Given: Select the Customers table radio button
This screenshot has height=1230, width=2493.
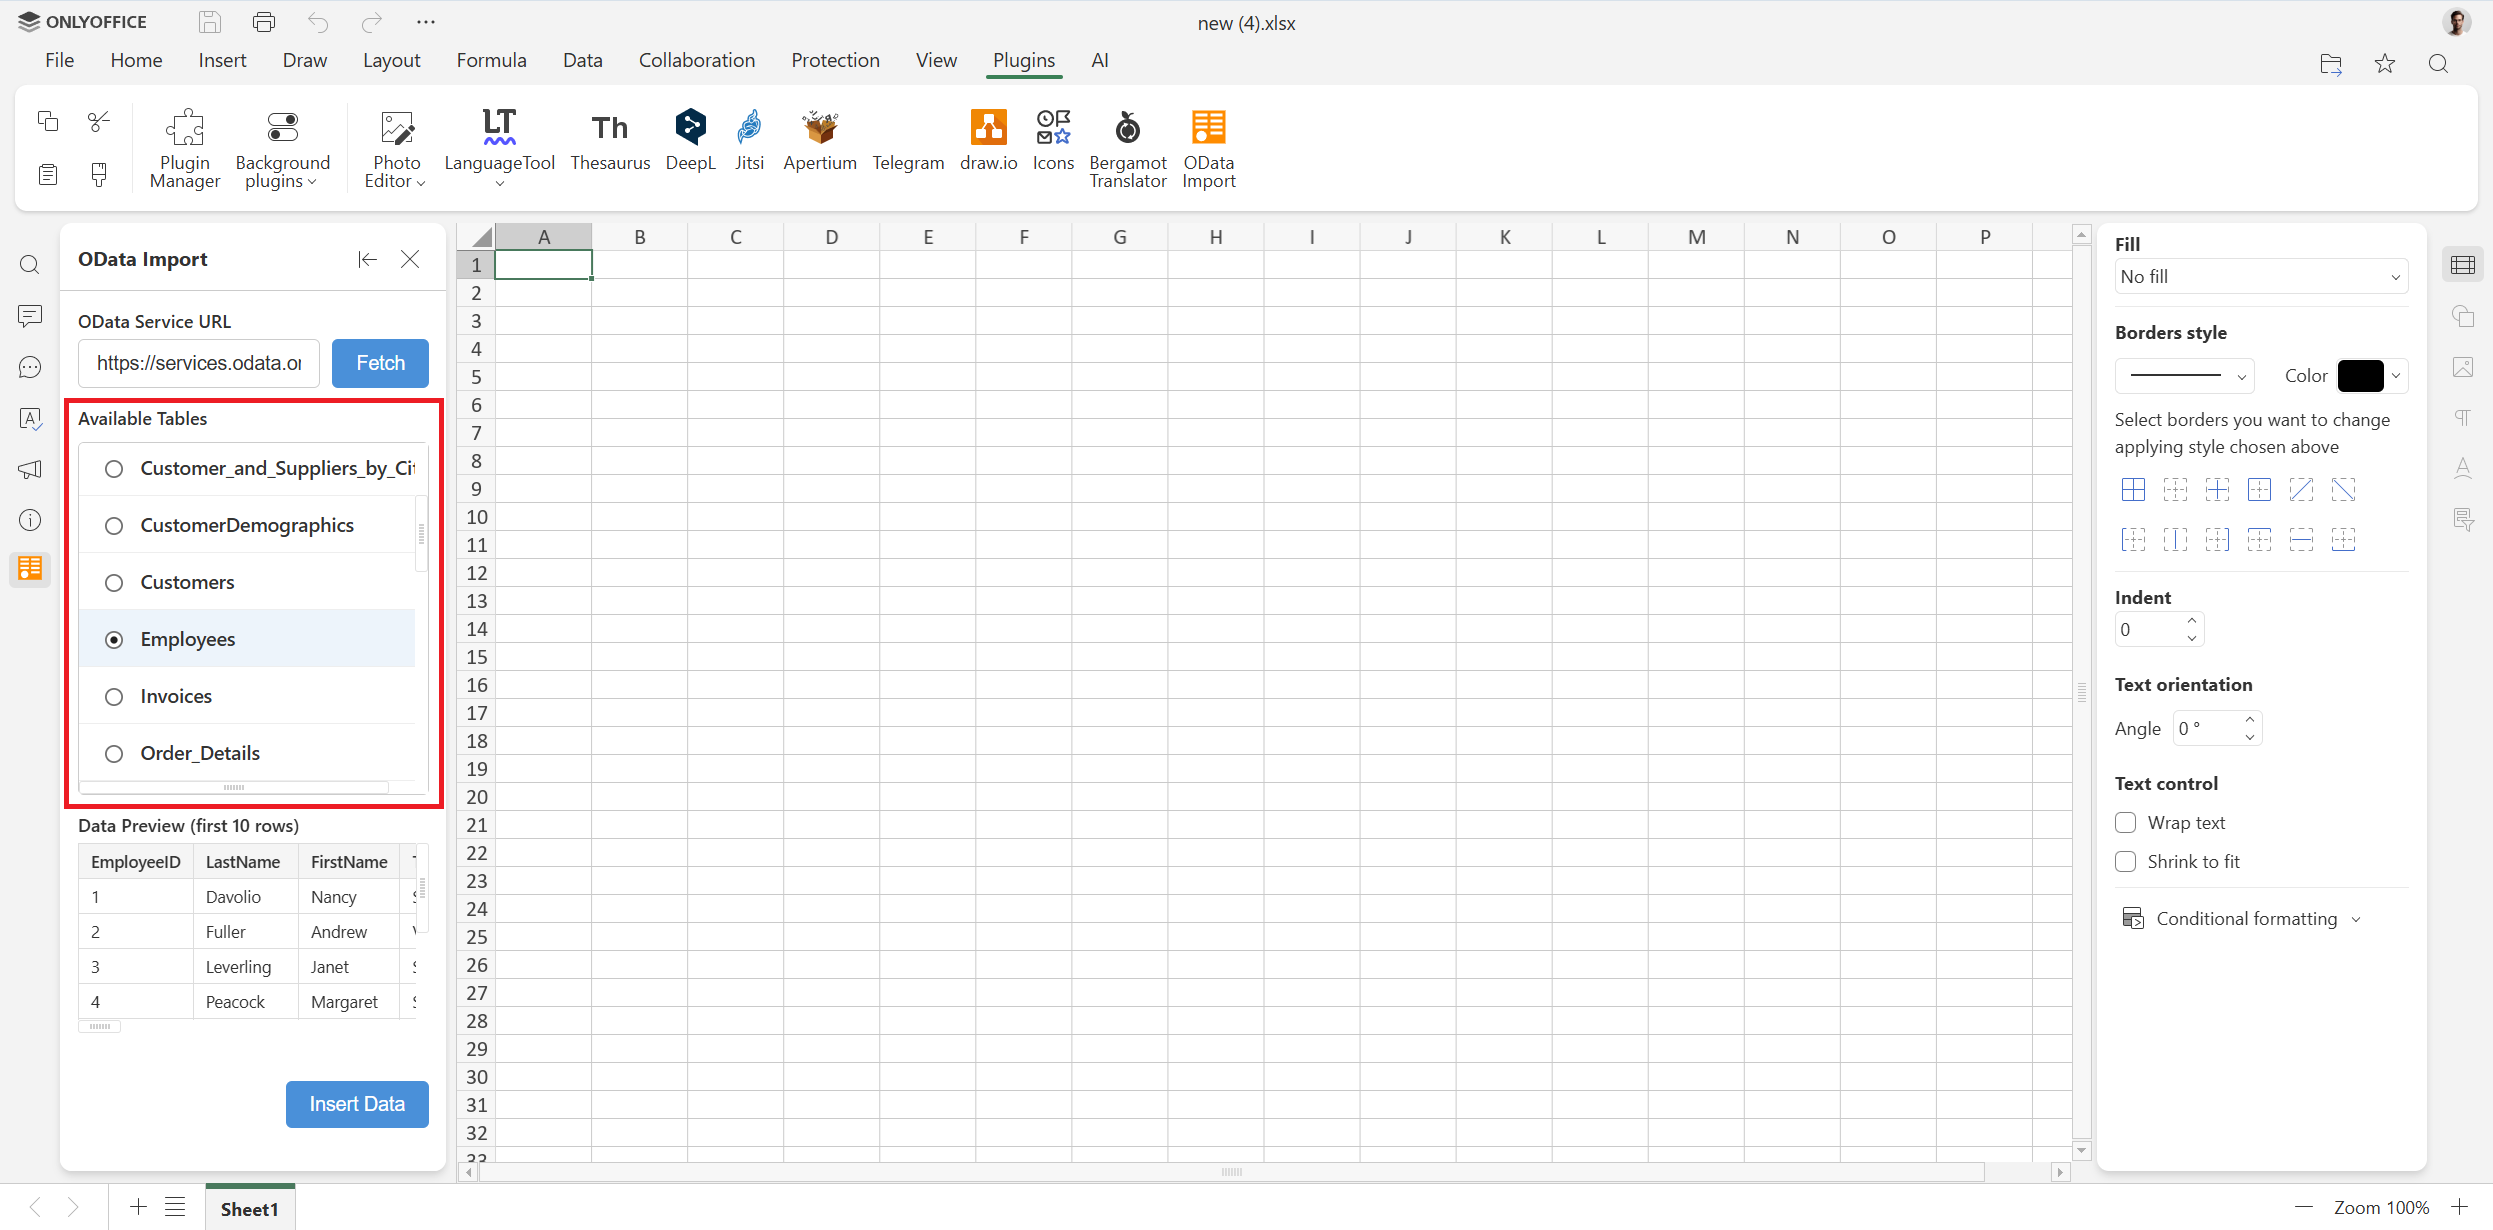Looking at the screenshot, I should tap(114, 582).
